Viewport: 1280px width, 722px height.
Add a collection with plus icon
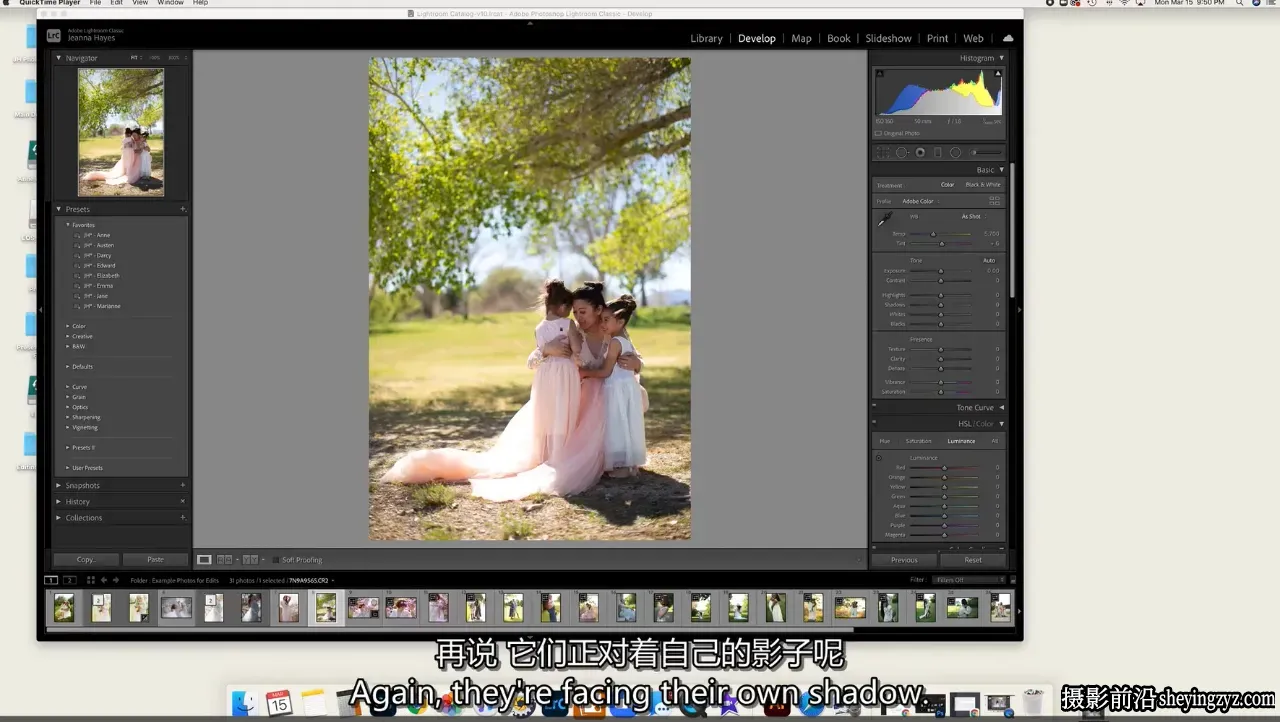[182, 517]
